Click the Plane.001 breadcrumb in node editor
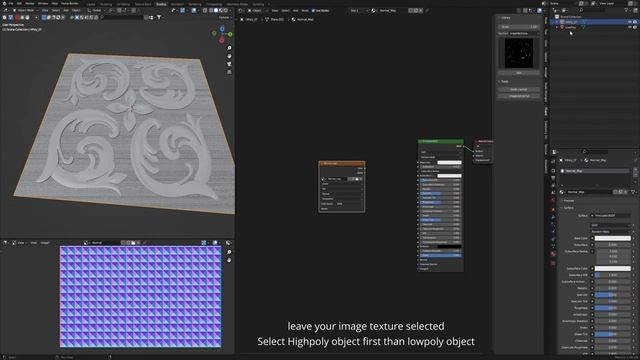640x360 pixels. coord(275,19)
